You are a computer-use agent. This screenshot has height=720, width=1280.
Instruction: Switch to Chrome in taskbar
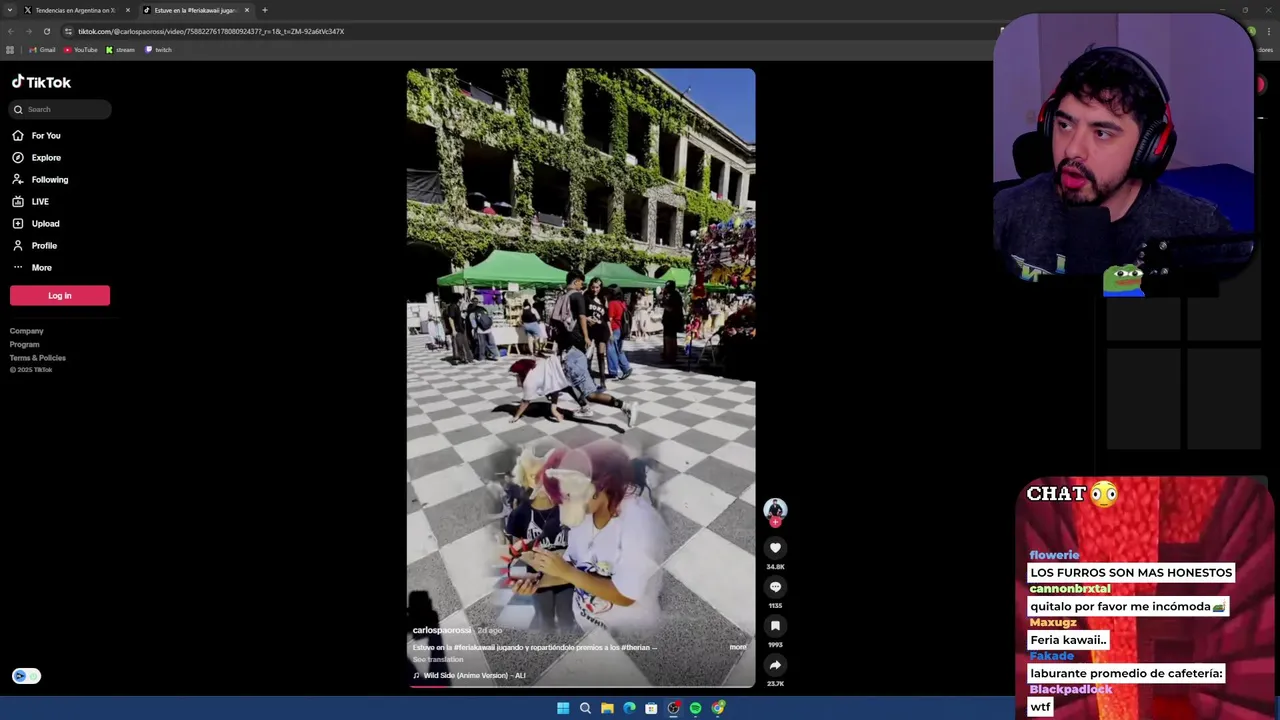click(x=718, y=708)
